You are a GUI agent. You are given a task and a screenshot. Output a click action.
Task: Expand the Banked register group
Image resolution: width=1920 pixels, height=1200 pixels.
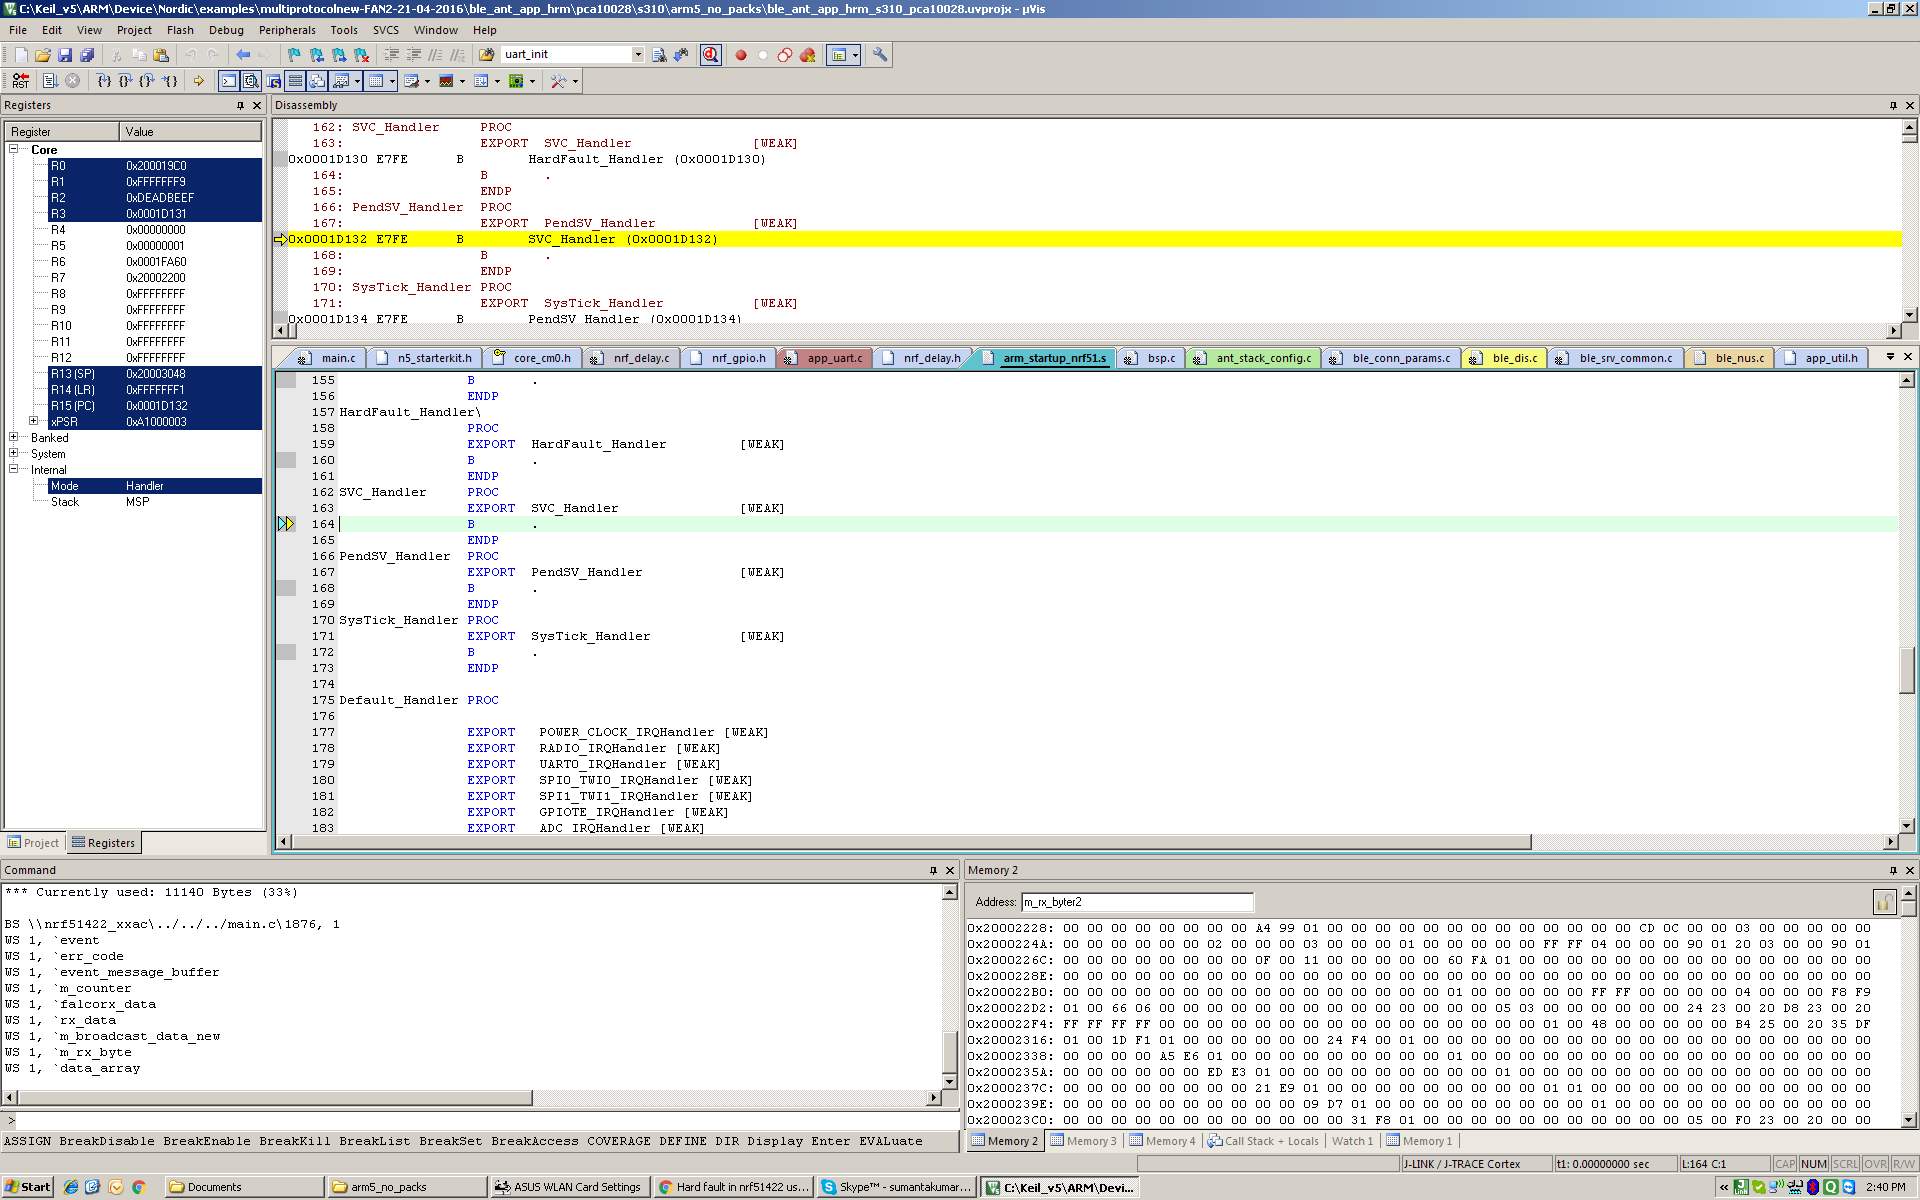[14, 437]
